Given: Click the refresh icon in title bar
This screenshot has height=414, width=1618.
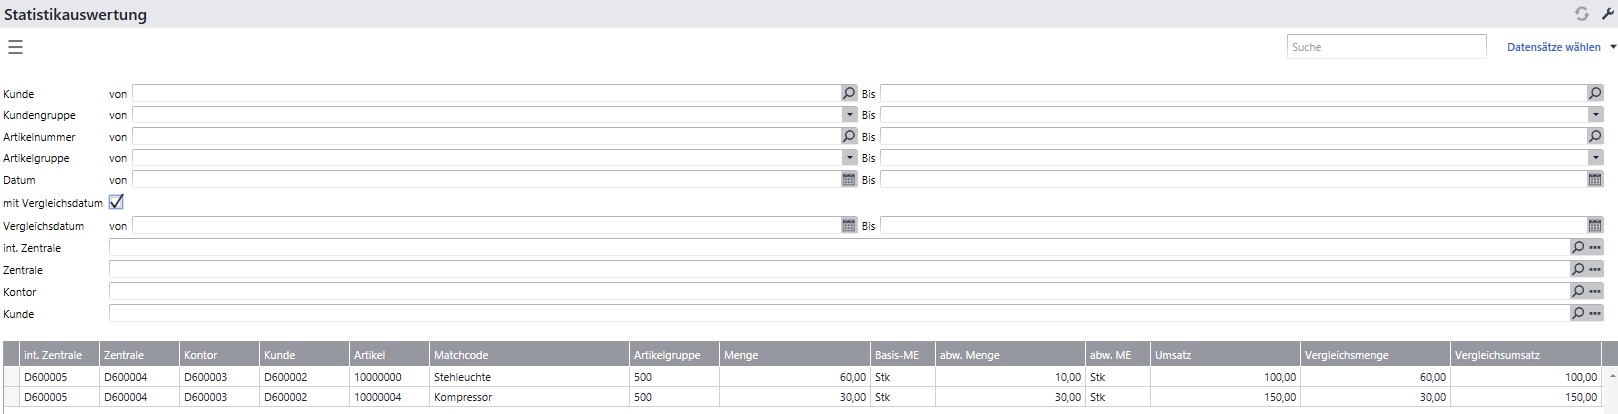Looking at the screenshot, I should [1581, 14].
